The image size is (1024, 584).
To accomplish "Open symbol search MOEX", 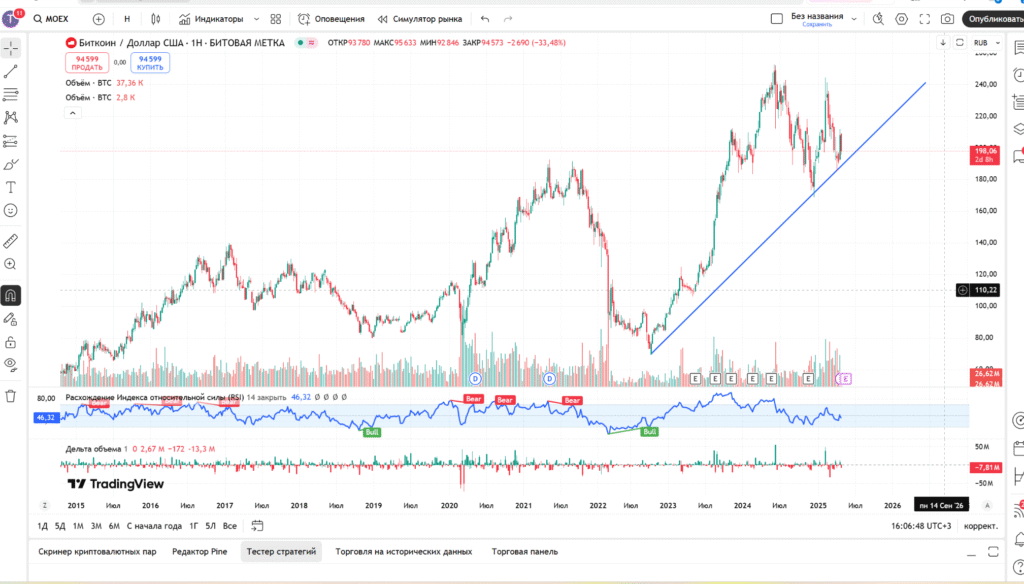I will [x=51, y=19].
